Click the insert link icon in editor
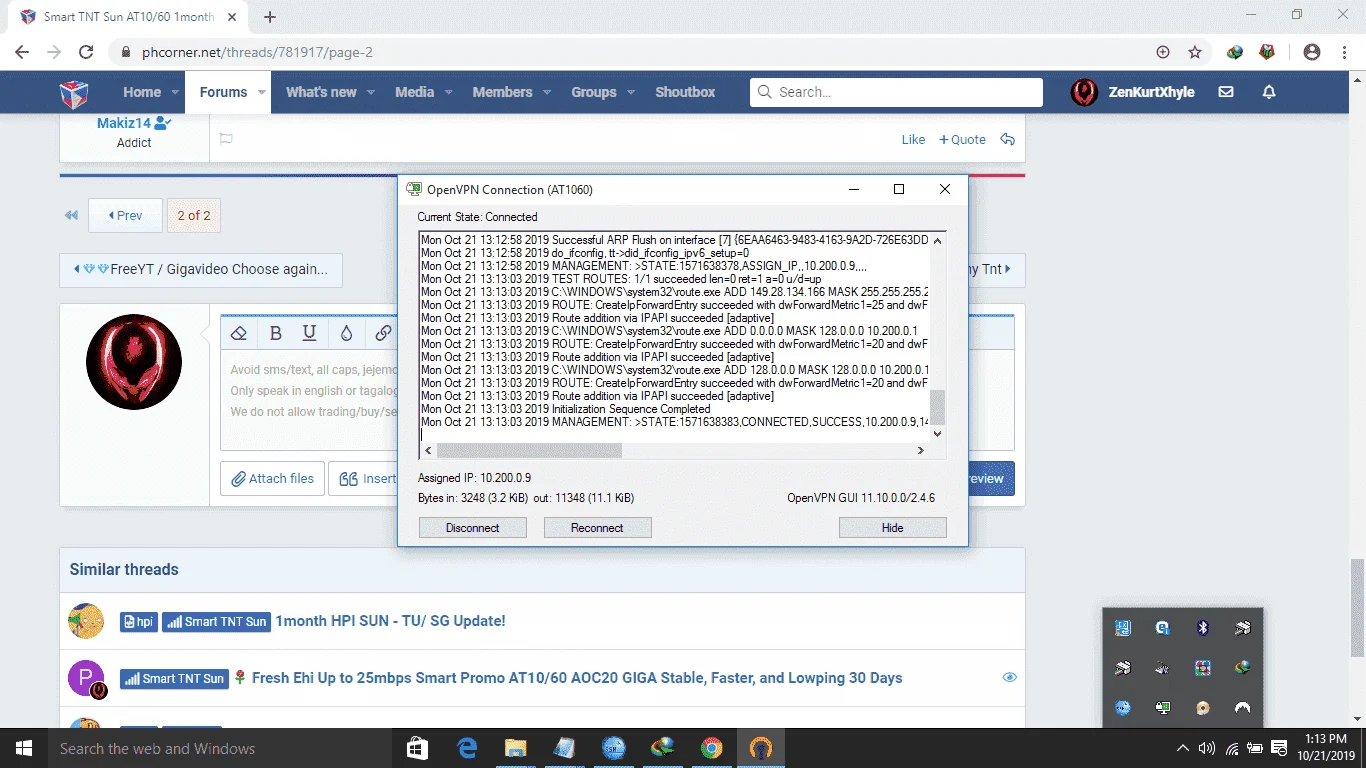1366x768 pixels. [383, 333]
